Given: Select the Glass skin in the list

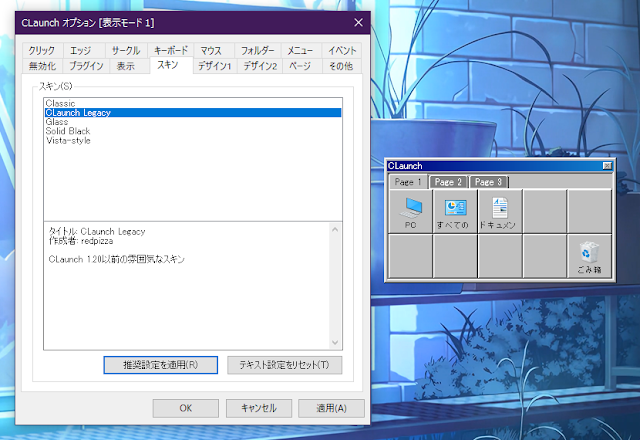Looking at the screenshot, I should click(x=193, y=122).
